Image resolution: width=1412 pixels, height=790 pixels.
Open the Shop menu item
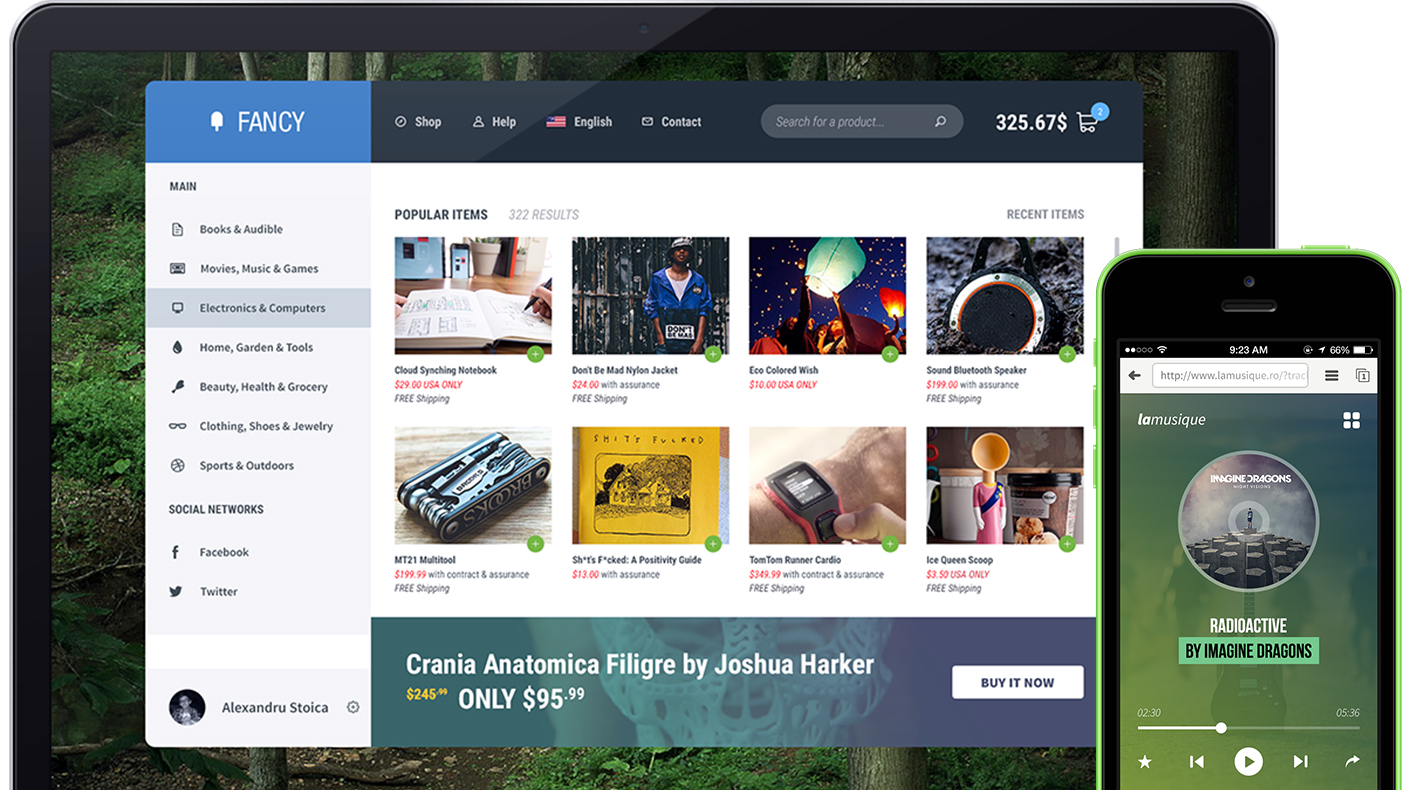418,122
